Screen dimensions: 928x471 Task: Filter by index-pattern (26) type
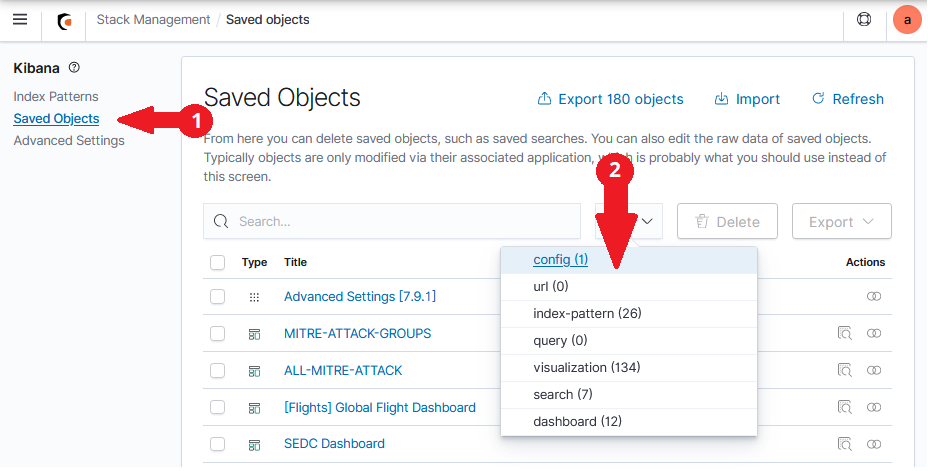coord(629,314)
